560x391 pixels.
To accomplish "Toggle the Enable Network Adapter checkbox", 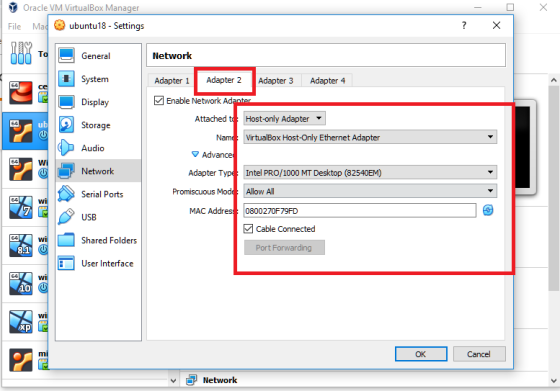I will [x=159, y=101].
